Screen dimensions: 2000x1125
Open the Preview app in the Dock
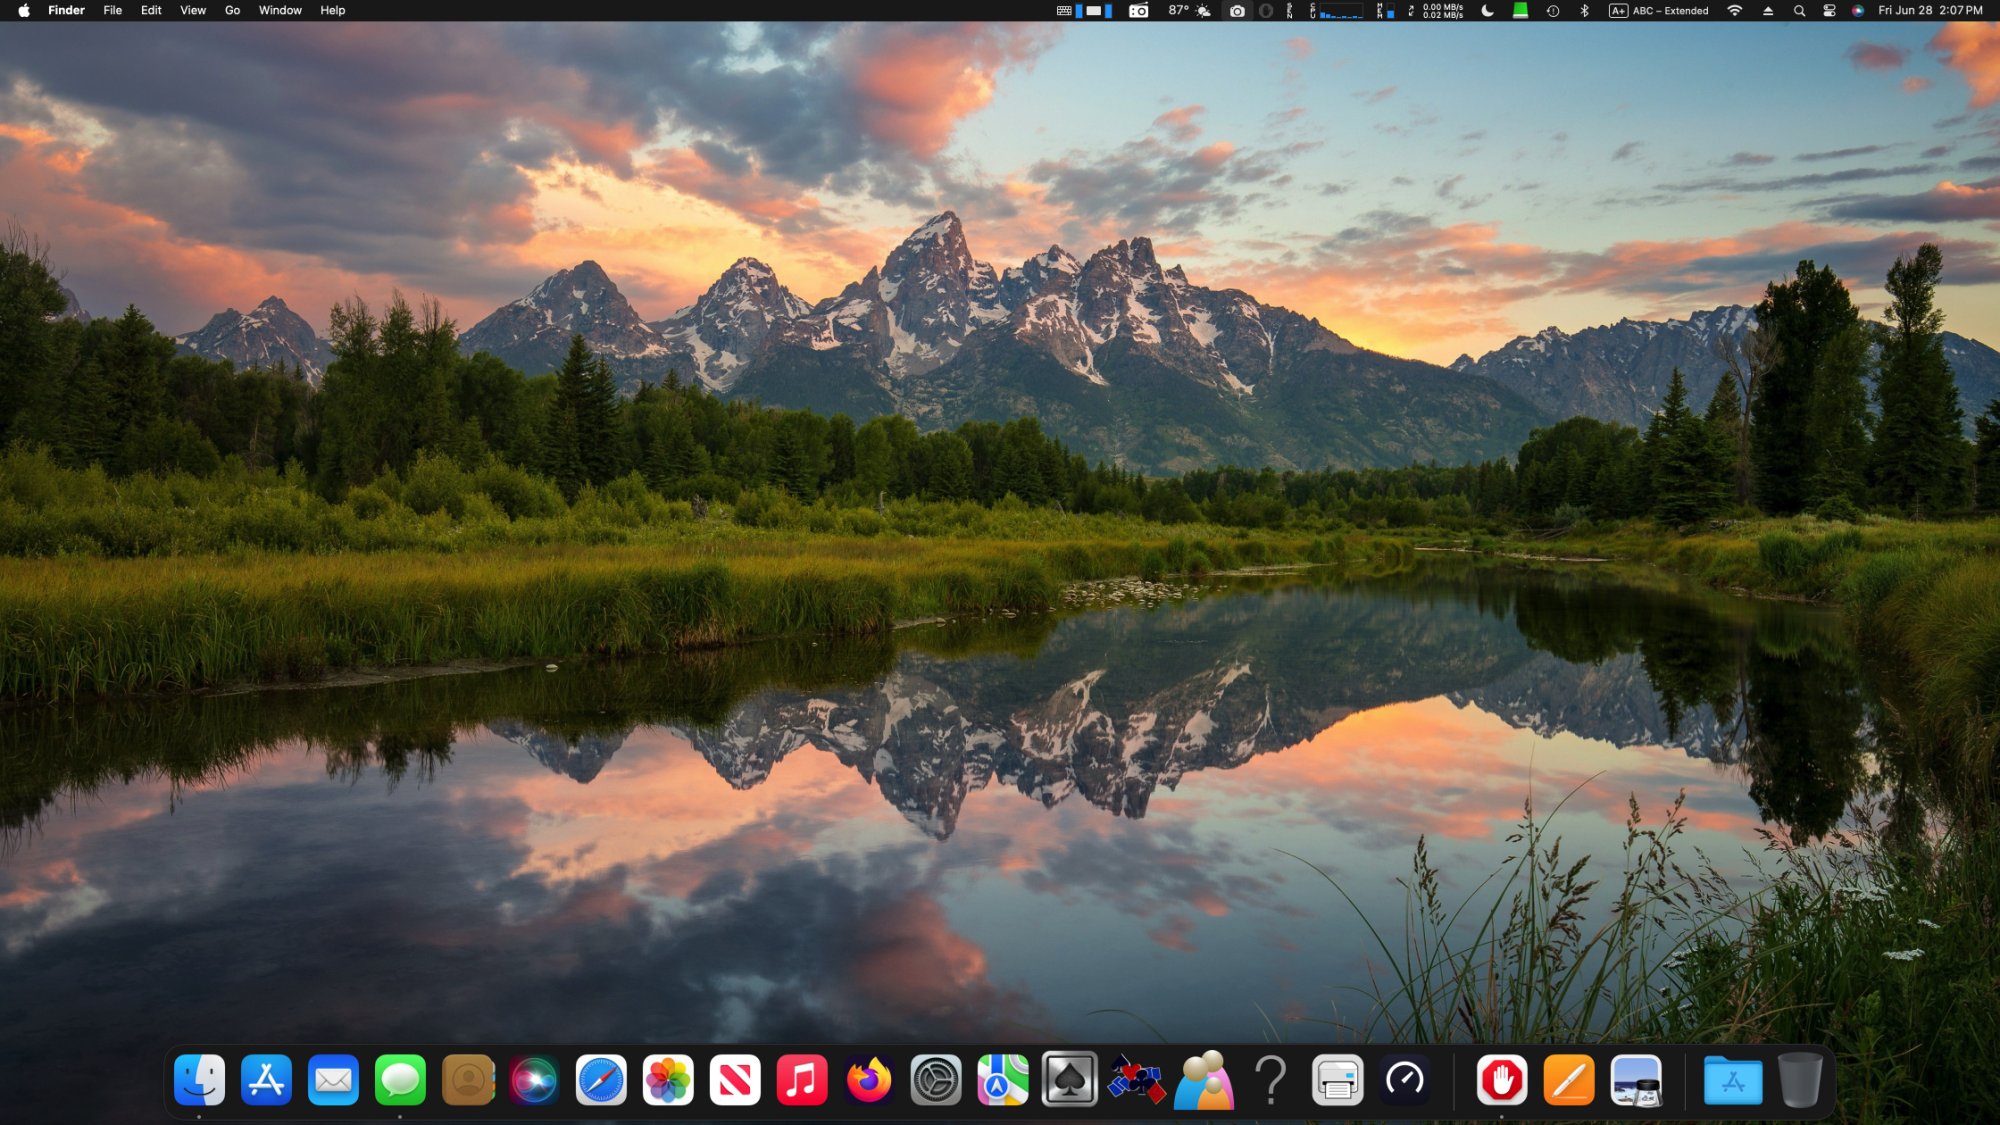click(1636, 1080)
